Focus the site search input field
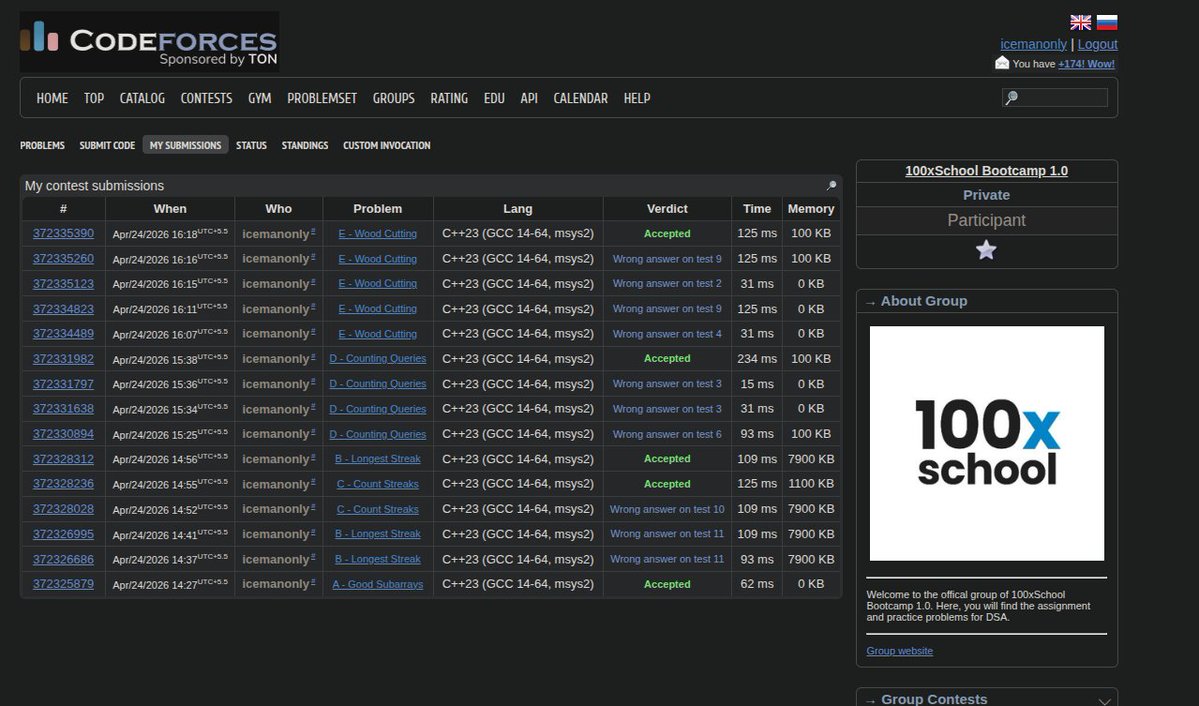This screenshot has width=1199, height=706. pyautogui.click(x=1054, y=98)
